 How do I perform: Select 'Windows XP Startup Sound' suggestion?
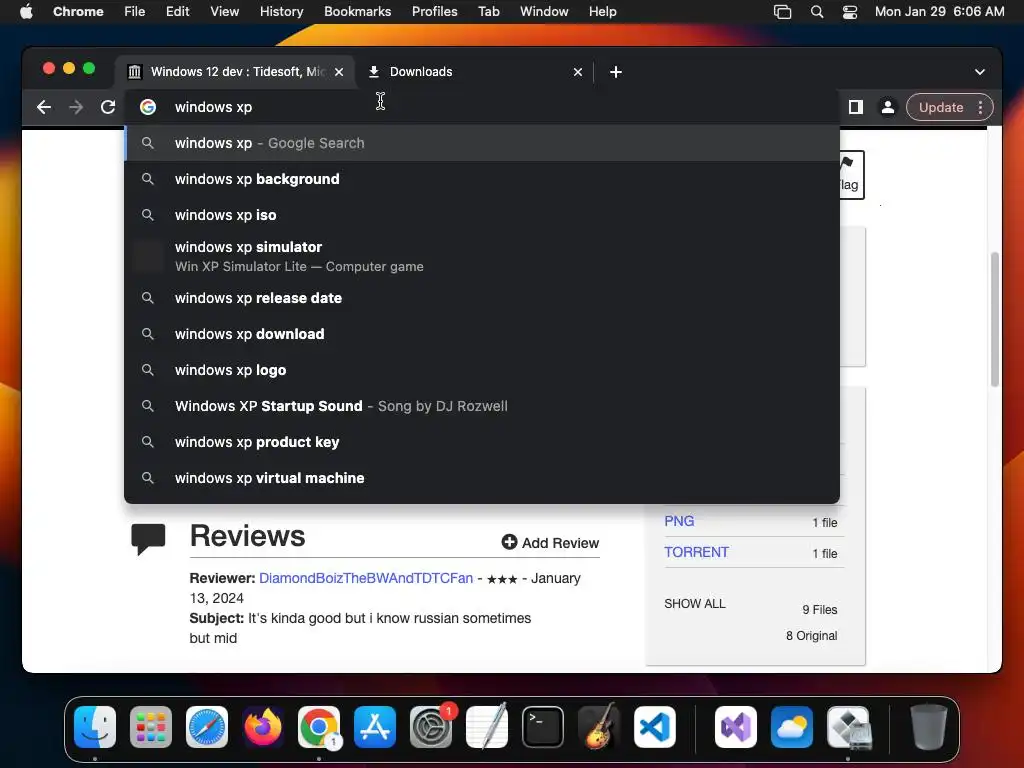[482, 406]
